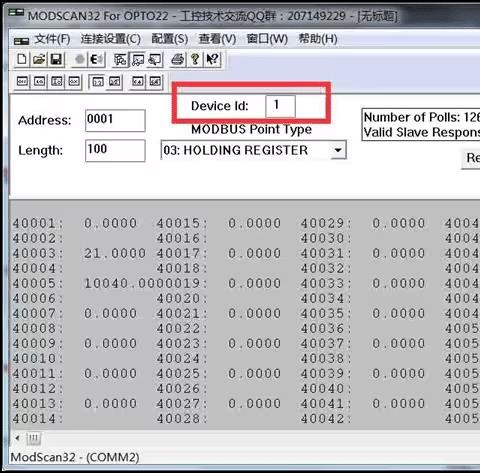Select register 40003 value 21.0000
The height and width of the screenshot is (473, 480).
pos(115,253)
